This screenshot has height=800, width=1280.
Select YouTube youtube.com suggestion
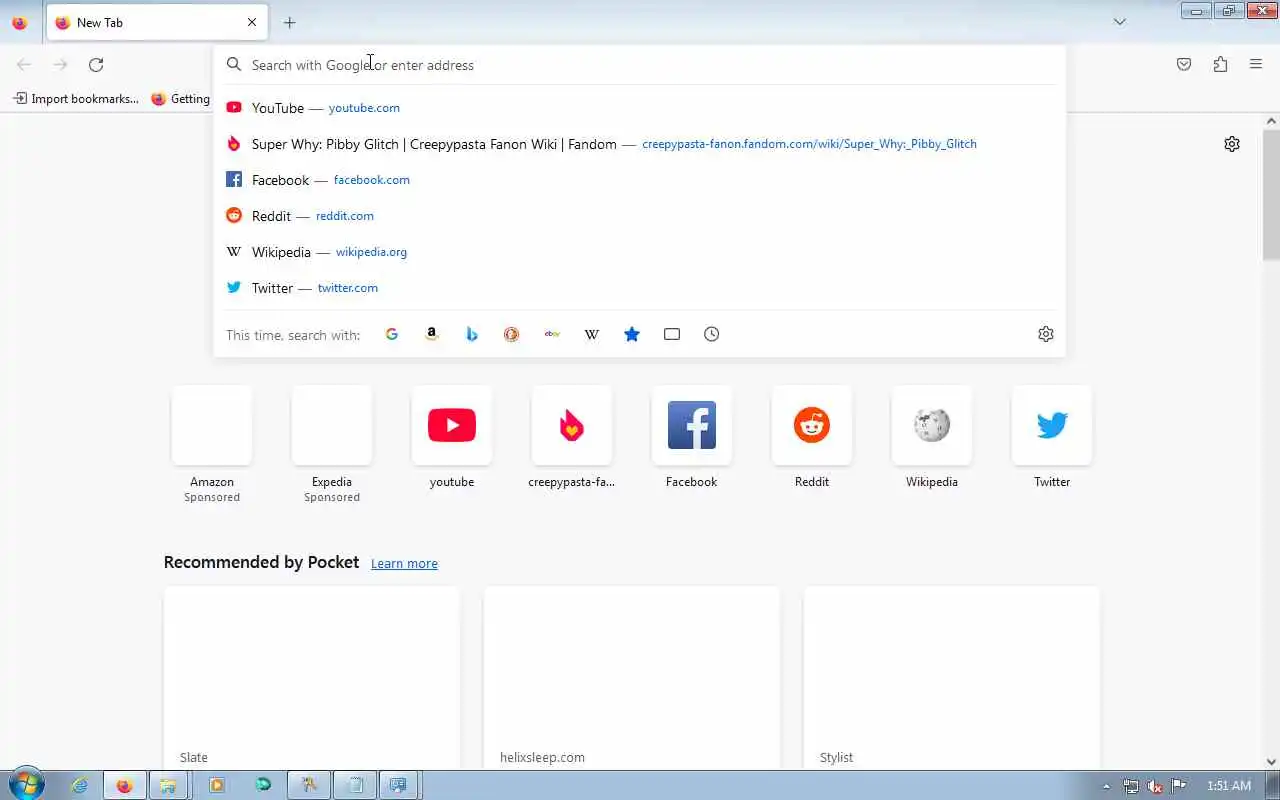coord(640,108)
